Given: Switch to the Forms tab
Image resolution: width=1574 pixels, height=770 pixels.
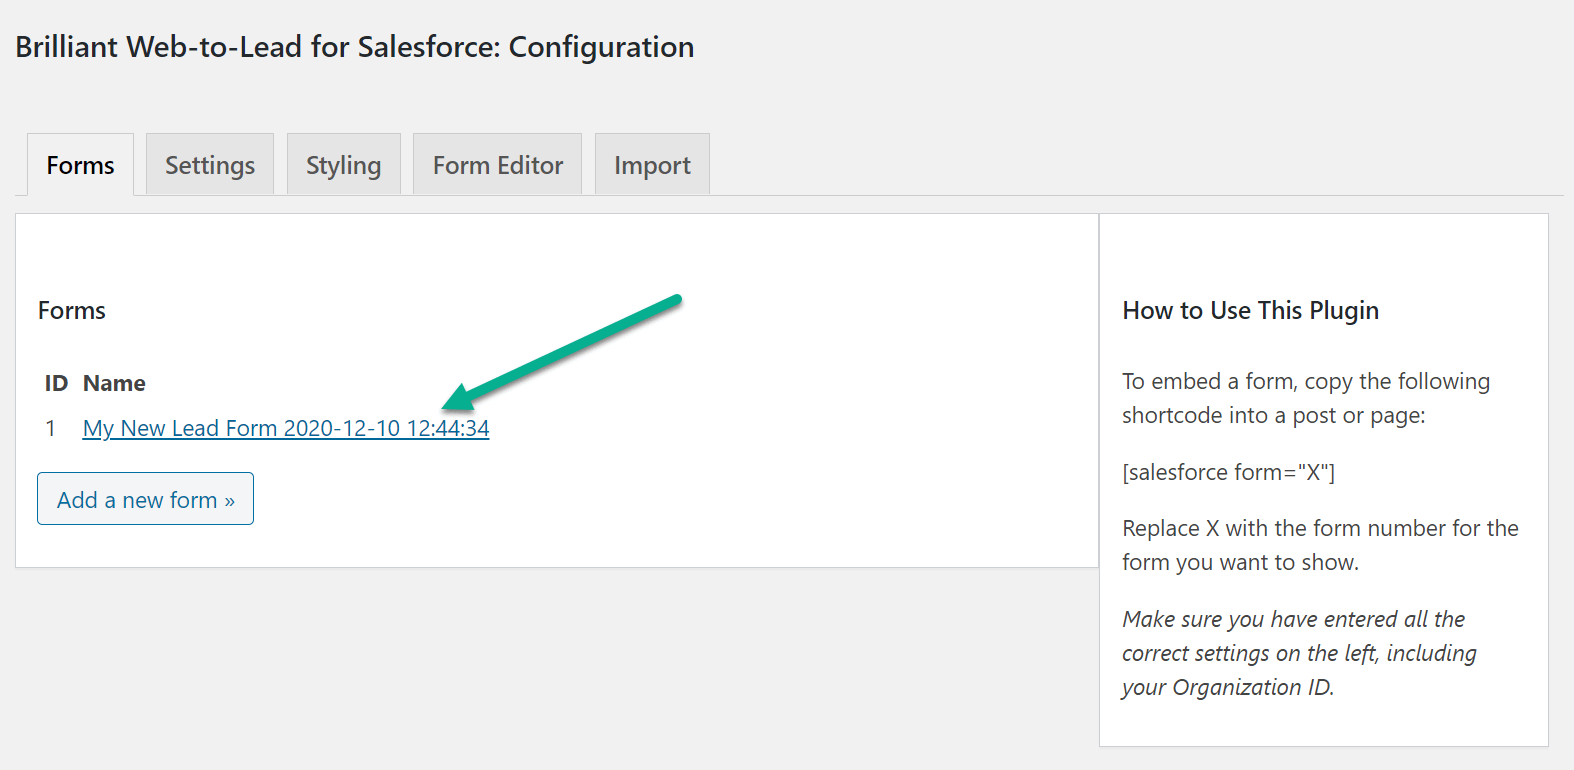Looking at the screenshot, I should click(x=80, y=165).
